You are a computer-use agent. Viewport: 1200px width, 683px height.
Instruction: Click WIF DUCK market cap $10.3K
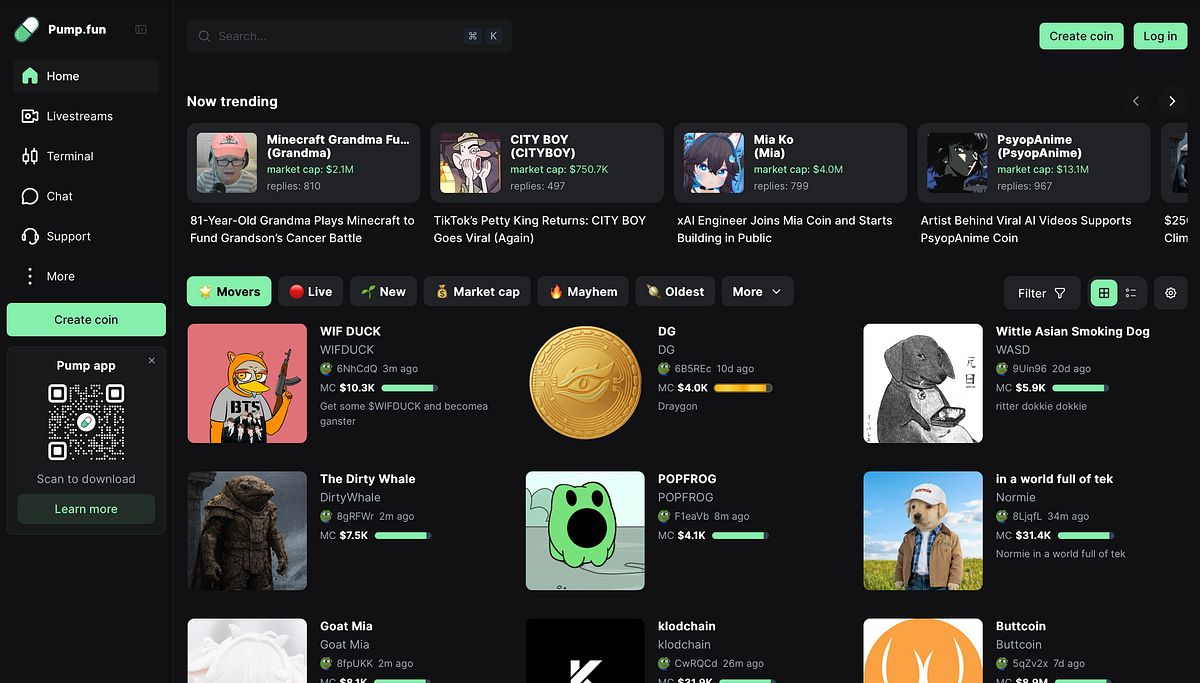[x=357, y=387]
